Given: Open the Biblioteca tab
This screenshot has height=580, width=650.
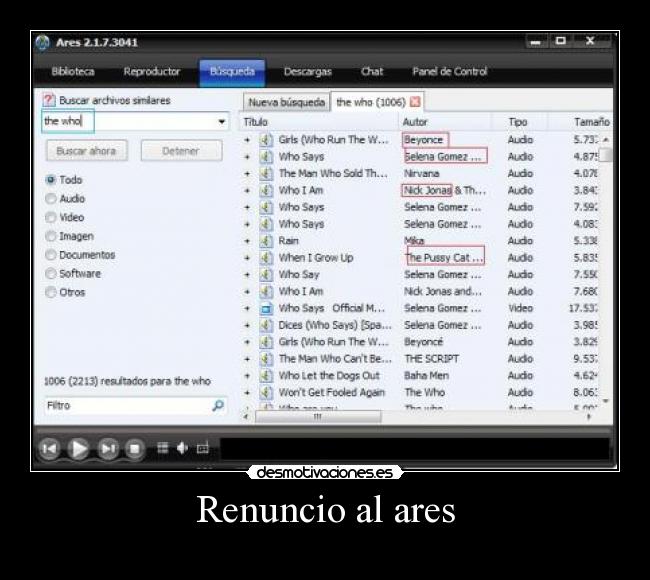Looking at the screenshot, I should click(x=73, y=72).
